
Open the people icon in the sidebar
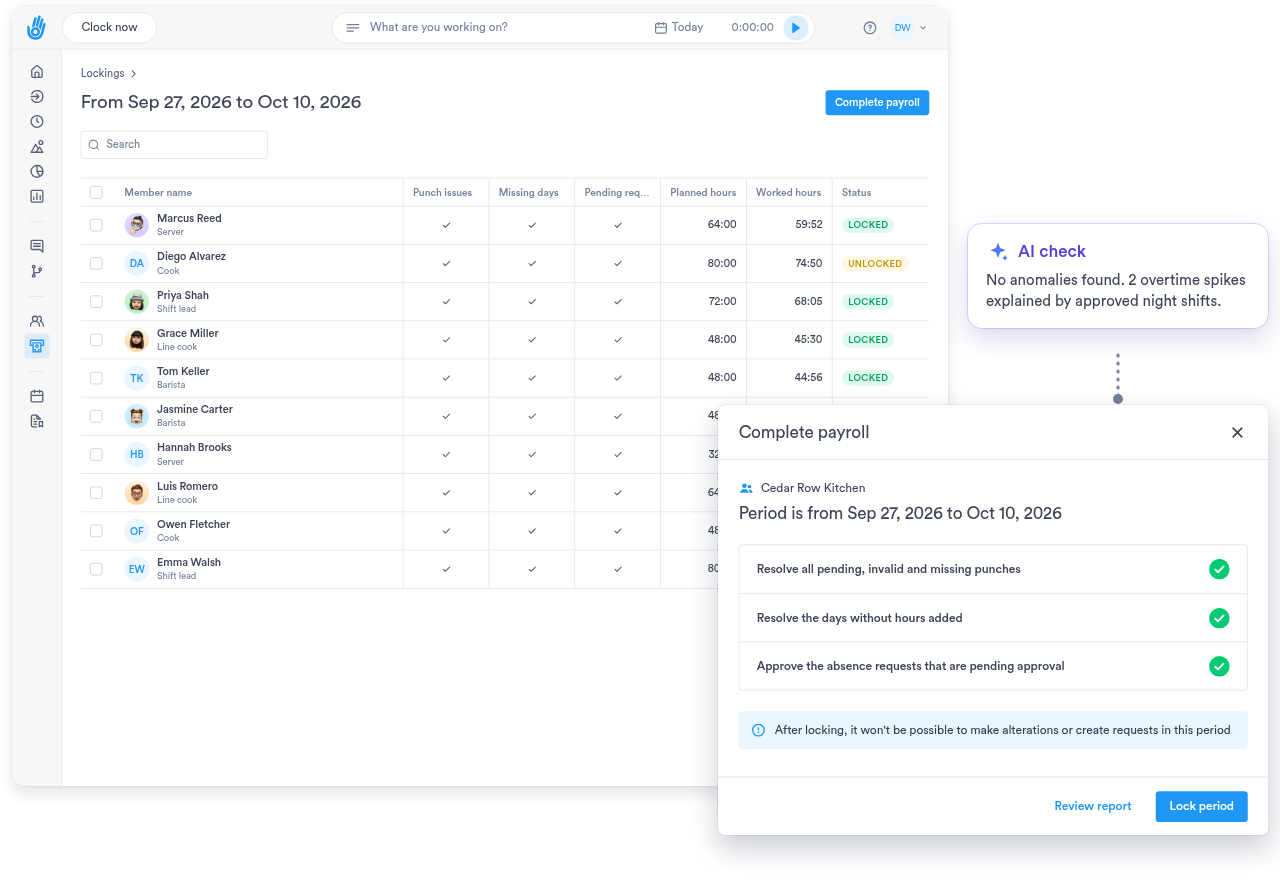37,321
